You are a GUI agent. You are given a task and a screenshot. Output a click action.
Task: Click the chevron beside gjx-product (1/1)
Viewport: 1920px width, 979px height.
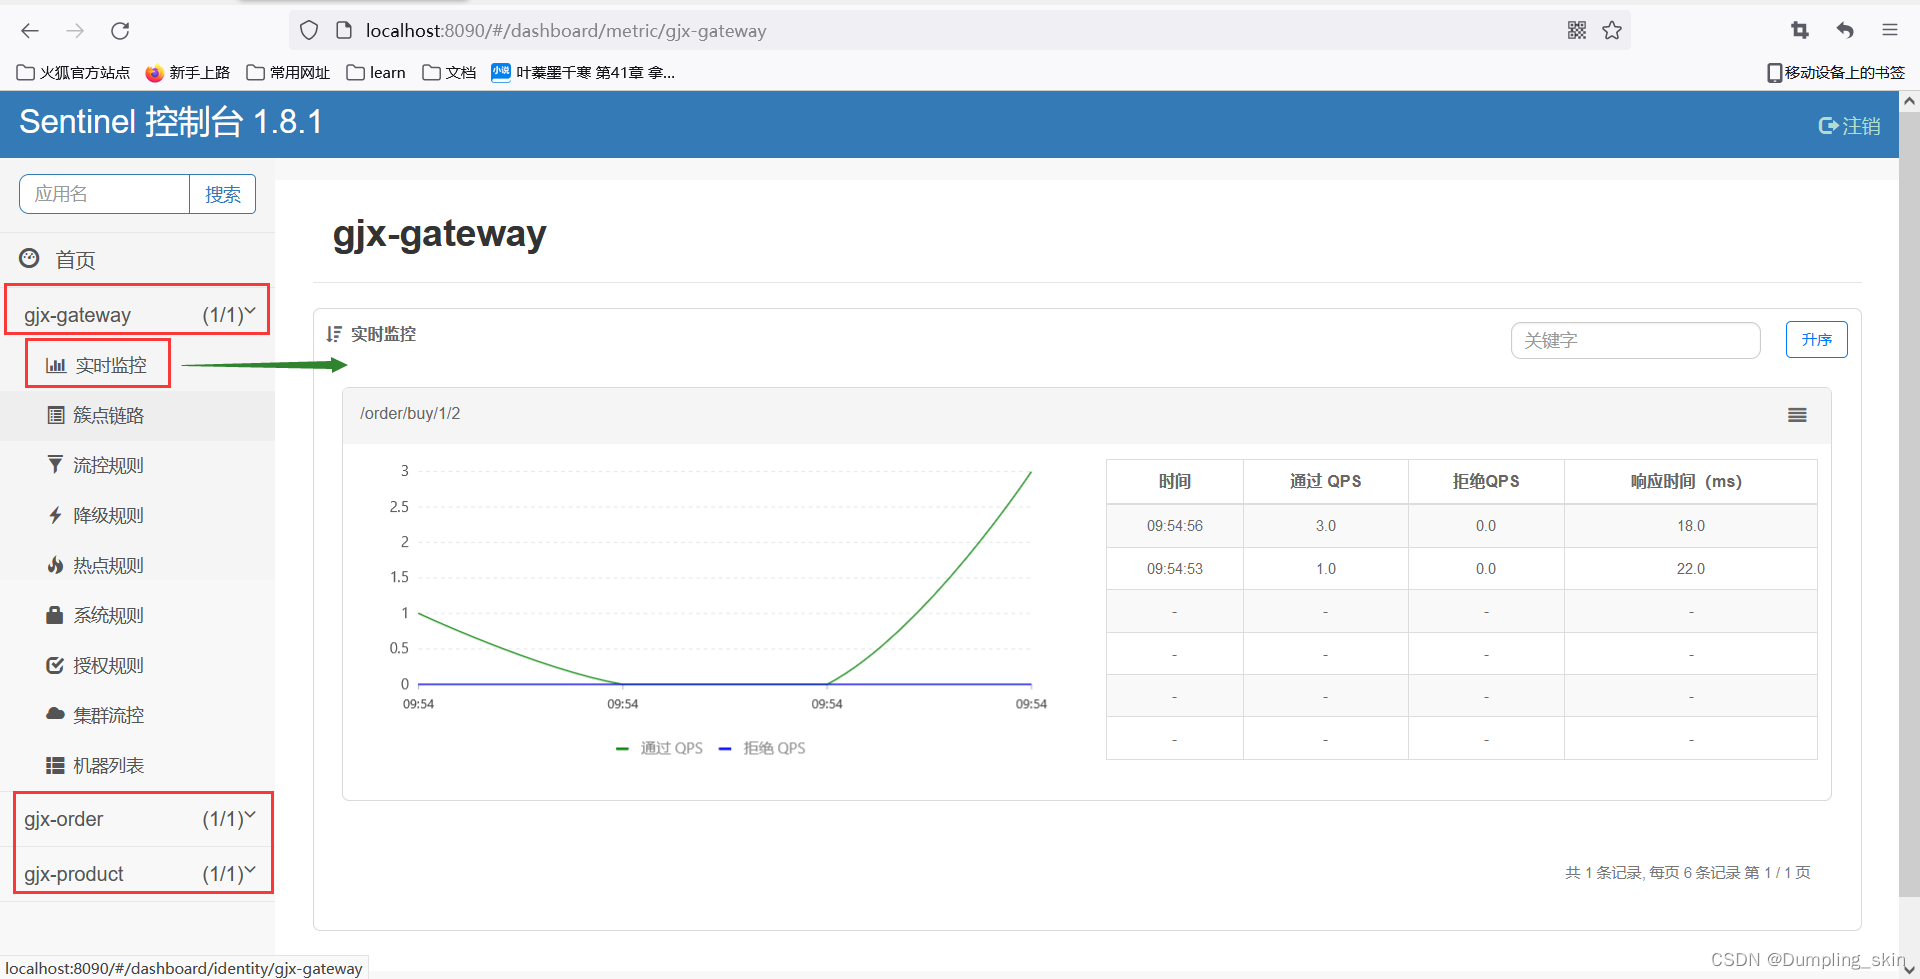tap(250, 870)
